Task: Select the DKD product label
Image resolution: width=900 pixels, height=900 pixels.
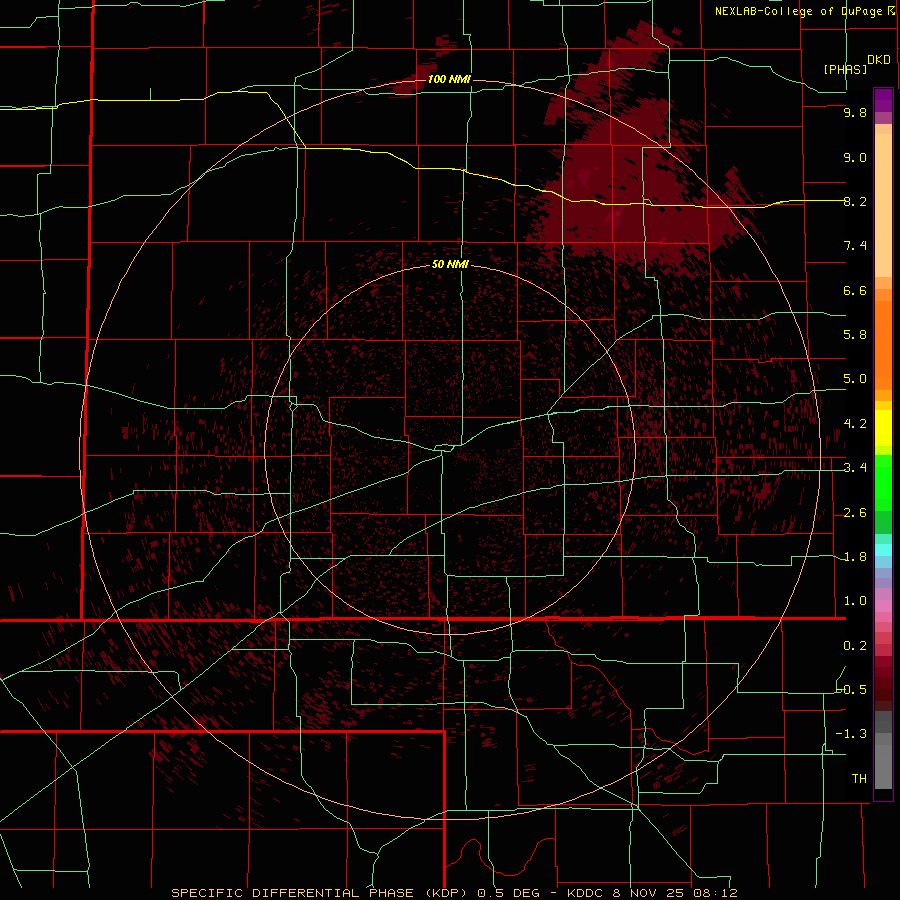Action: [878, 60]
